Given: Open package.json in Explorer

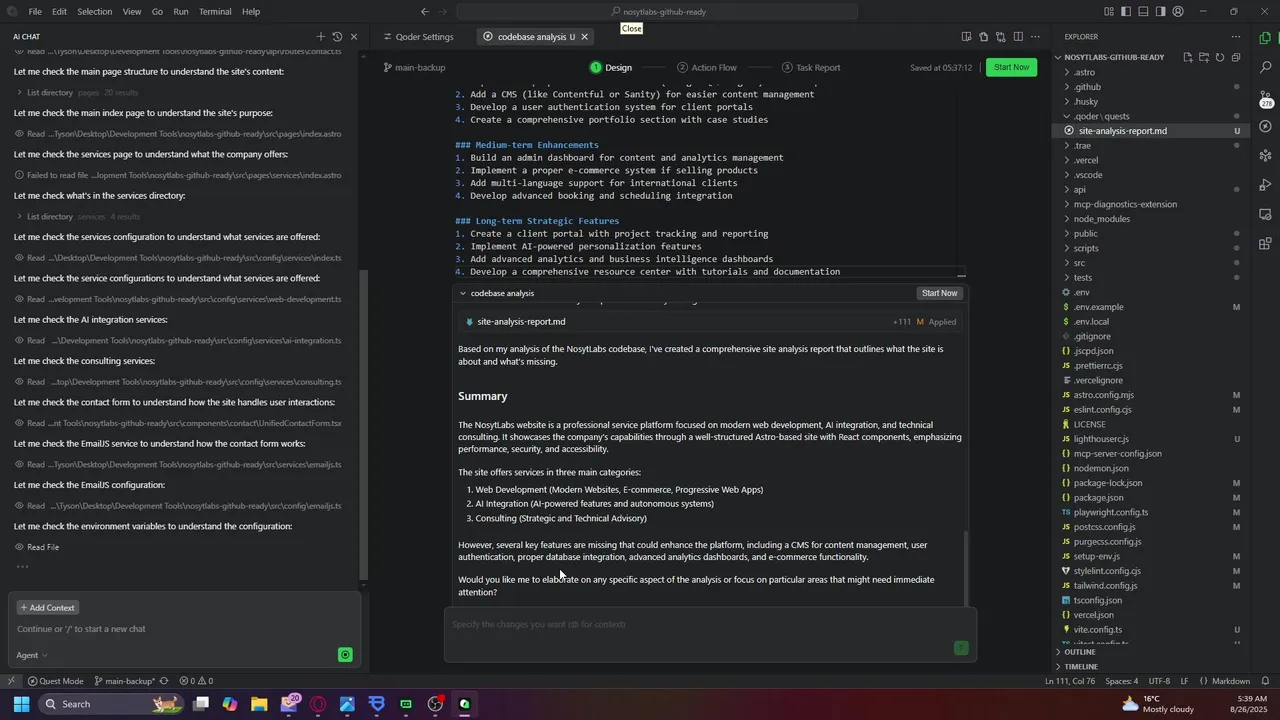Looking at the screenshot, I should click(x=1098, y=498).
